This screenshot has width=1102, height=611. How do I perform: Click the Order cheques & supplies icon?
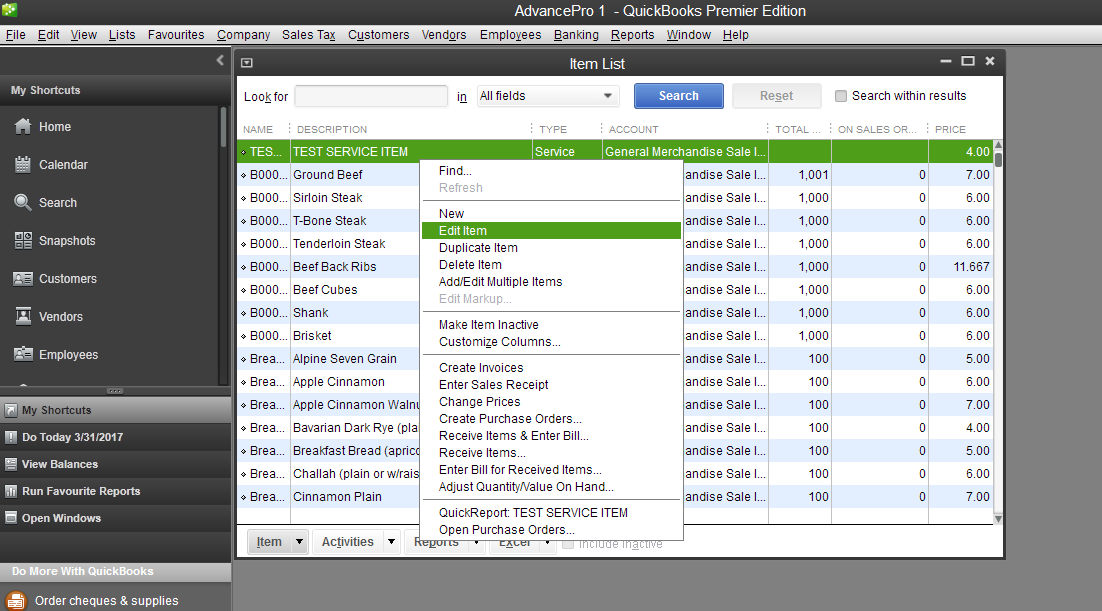pos(16,600)
